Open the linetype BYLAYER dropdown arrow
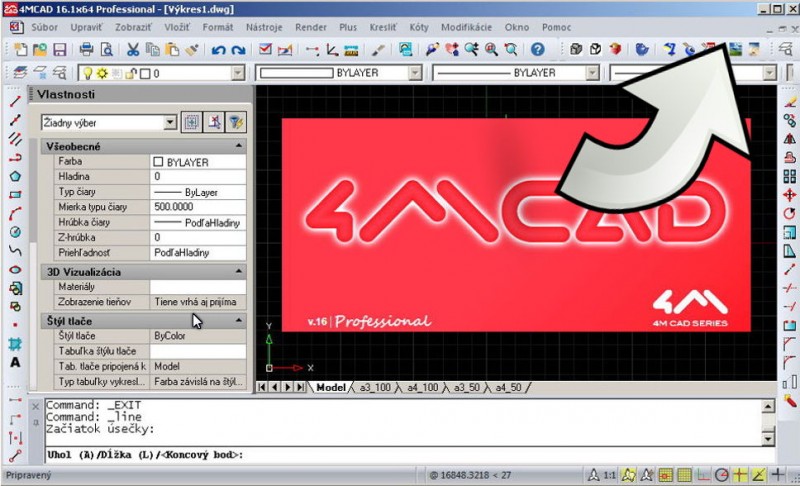 [592, 73]
